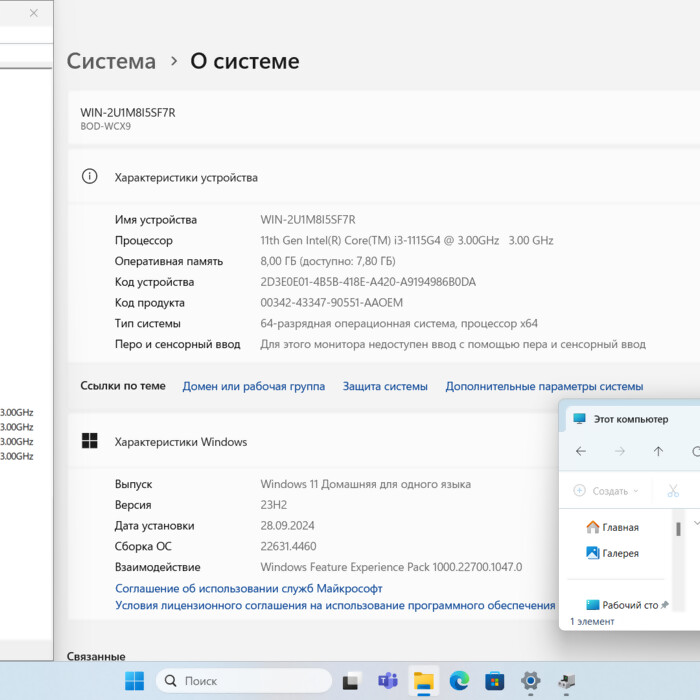The height and width of the screenshot is (700, 700).
Task: Click the "1 элемент" Explorer status text
Action: (592, 621)
